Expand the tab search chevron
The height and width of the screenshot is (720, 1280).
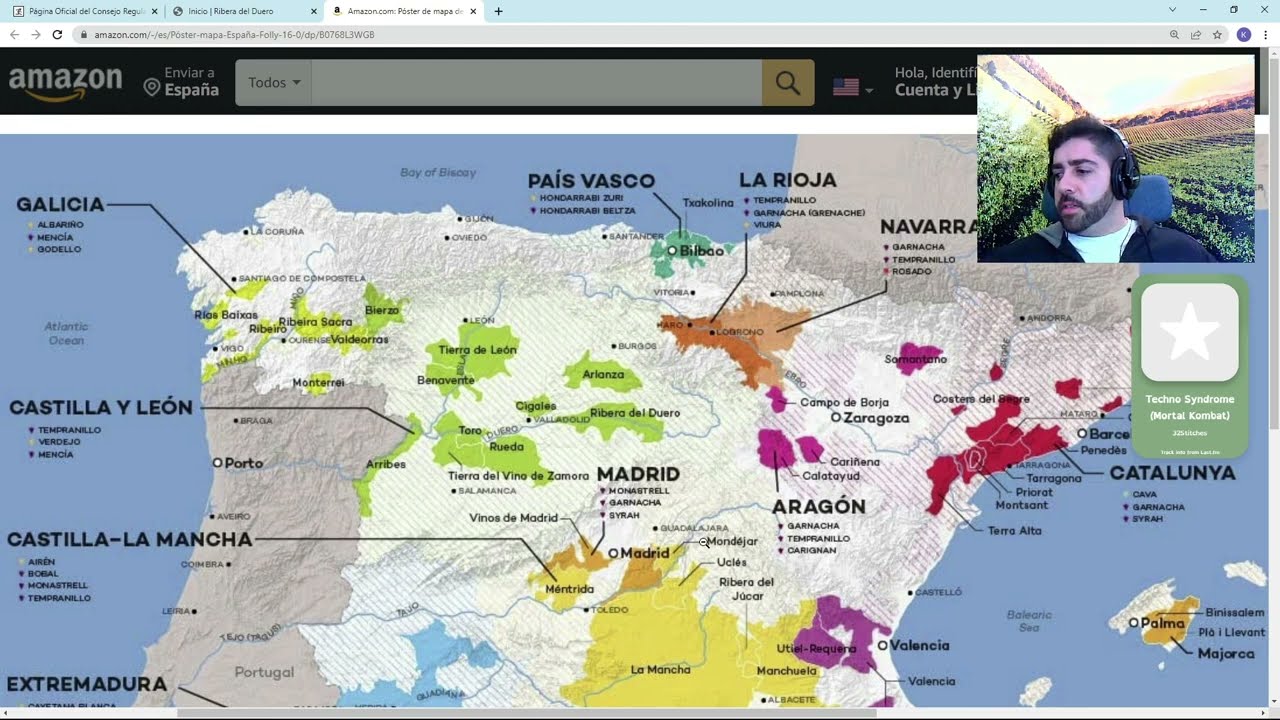pos(1172,10)
